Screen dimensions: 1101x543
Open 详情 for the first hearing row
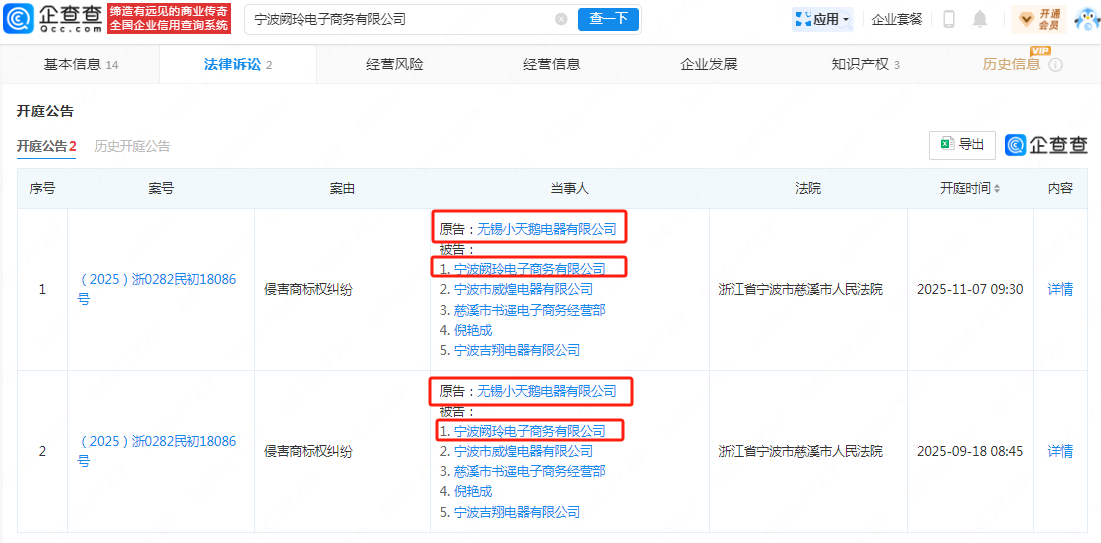tap(1060, 290)
